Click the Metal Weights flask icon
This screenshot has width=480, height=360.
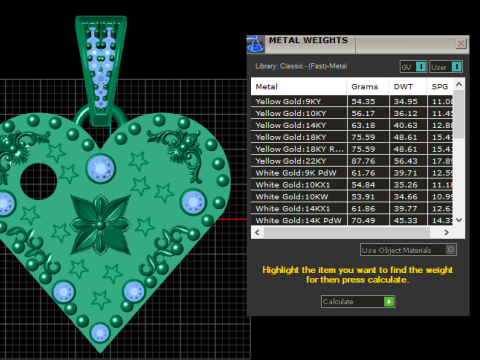coord(255,44)
